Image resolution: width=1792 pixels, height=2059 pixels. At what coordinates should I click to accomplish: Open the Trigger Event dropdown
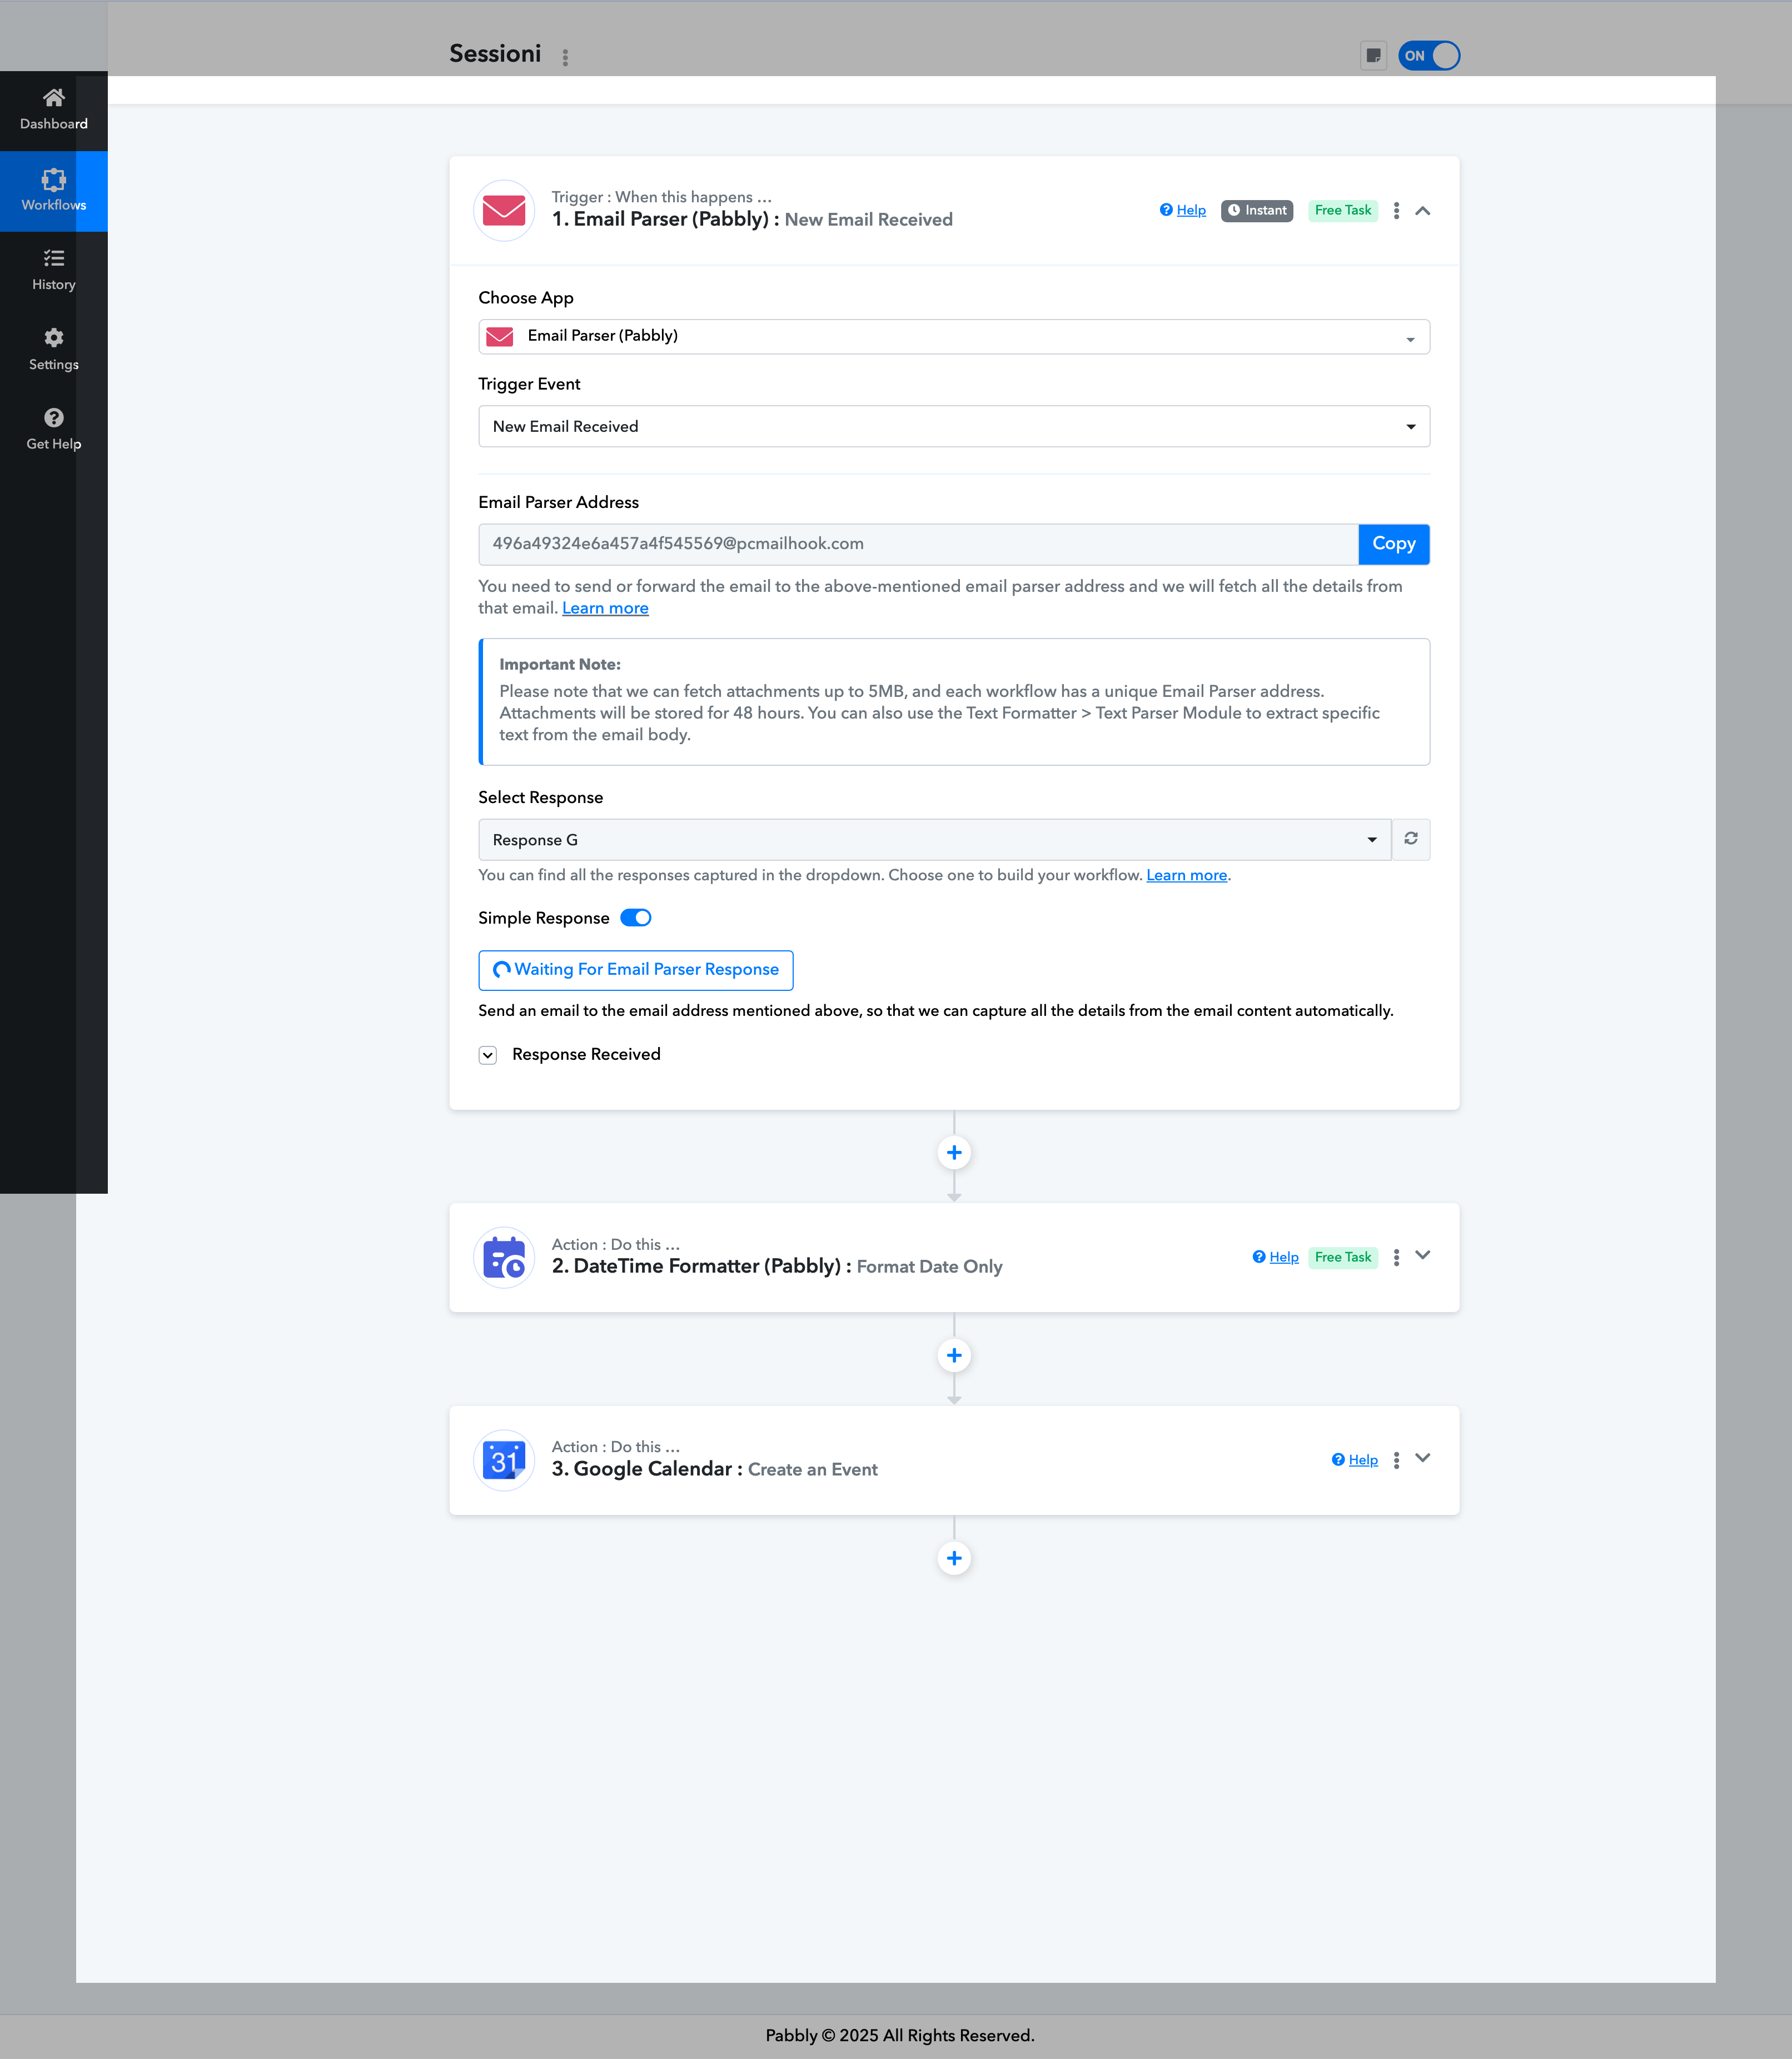click(954, 426)
